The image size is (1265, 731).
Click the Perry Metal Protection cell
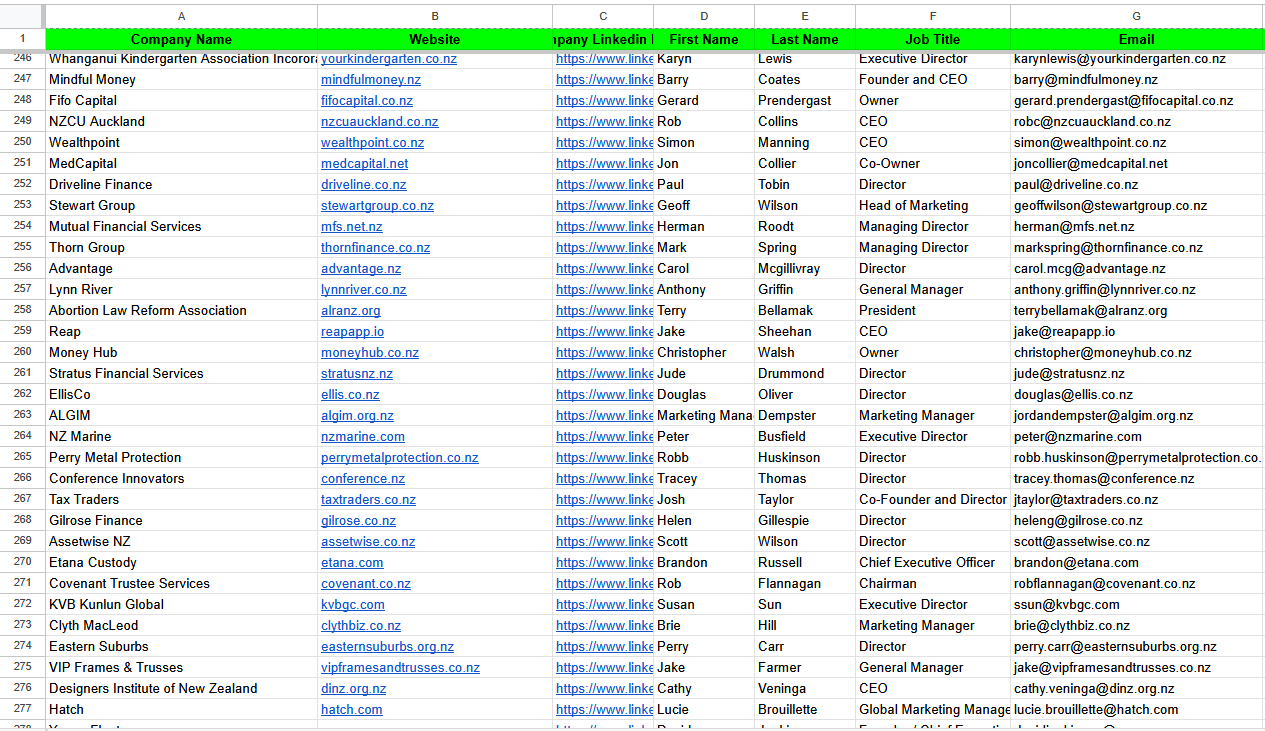point(181,458)
